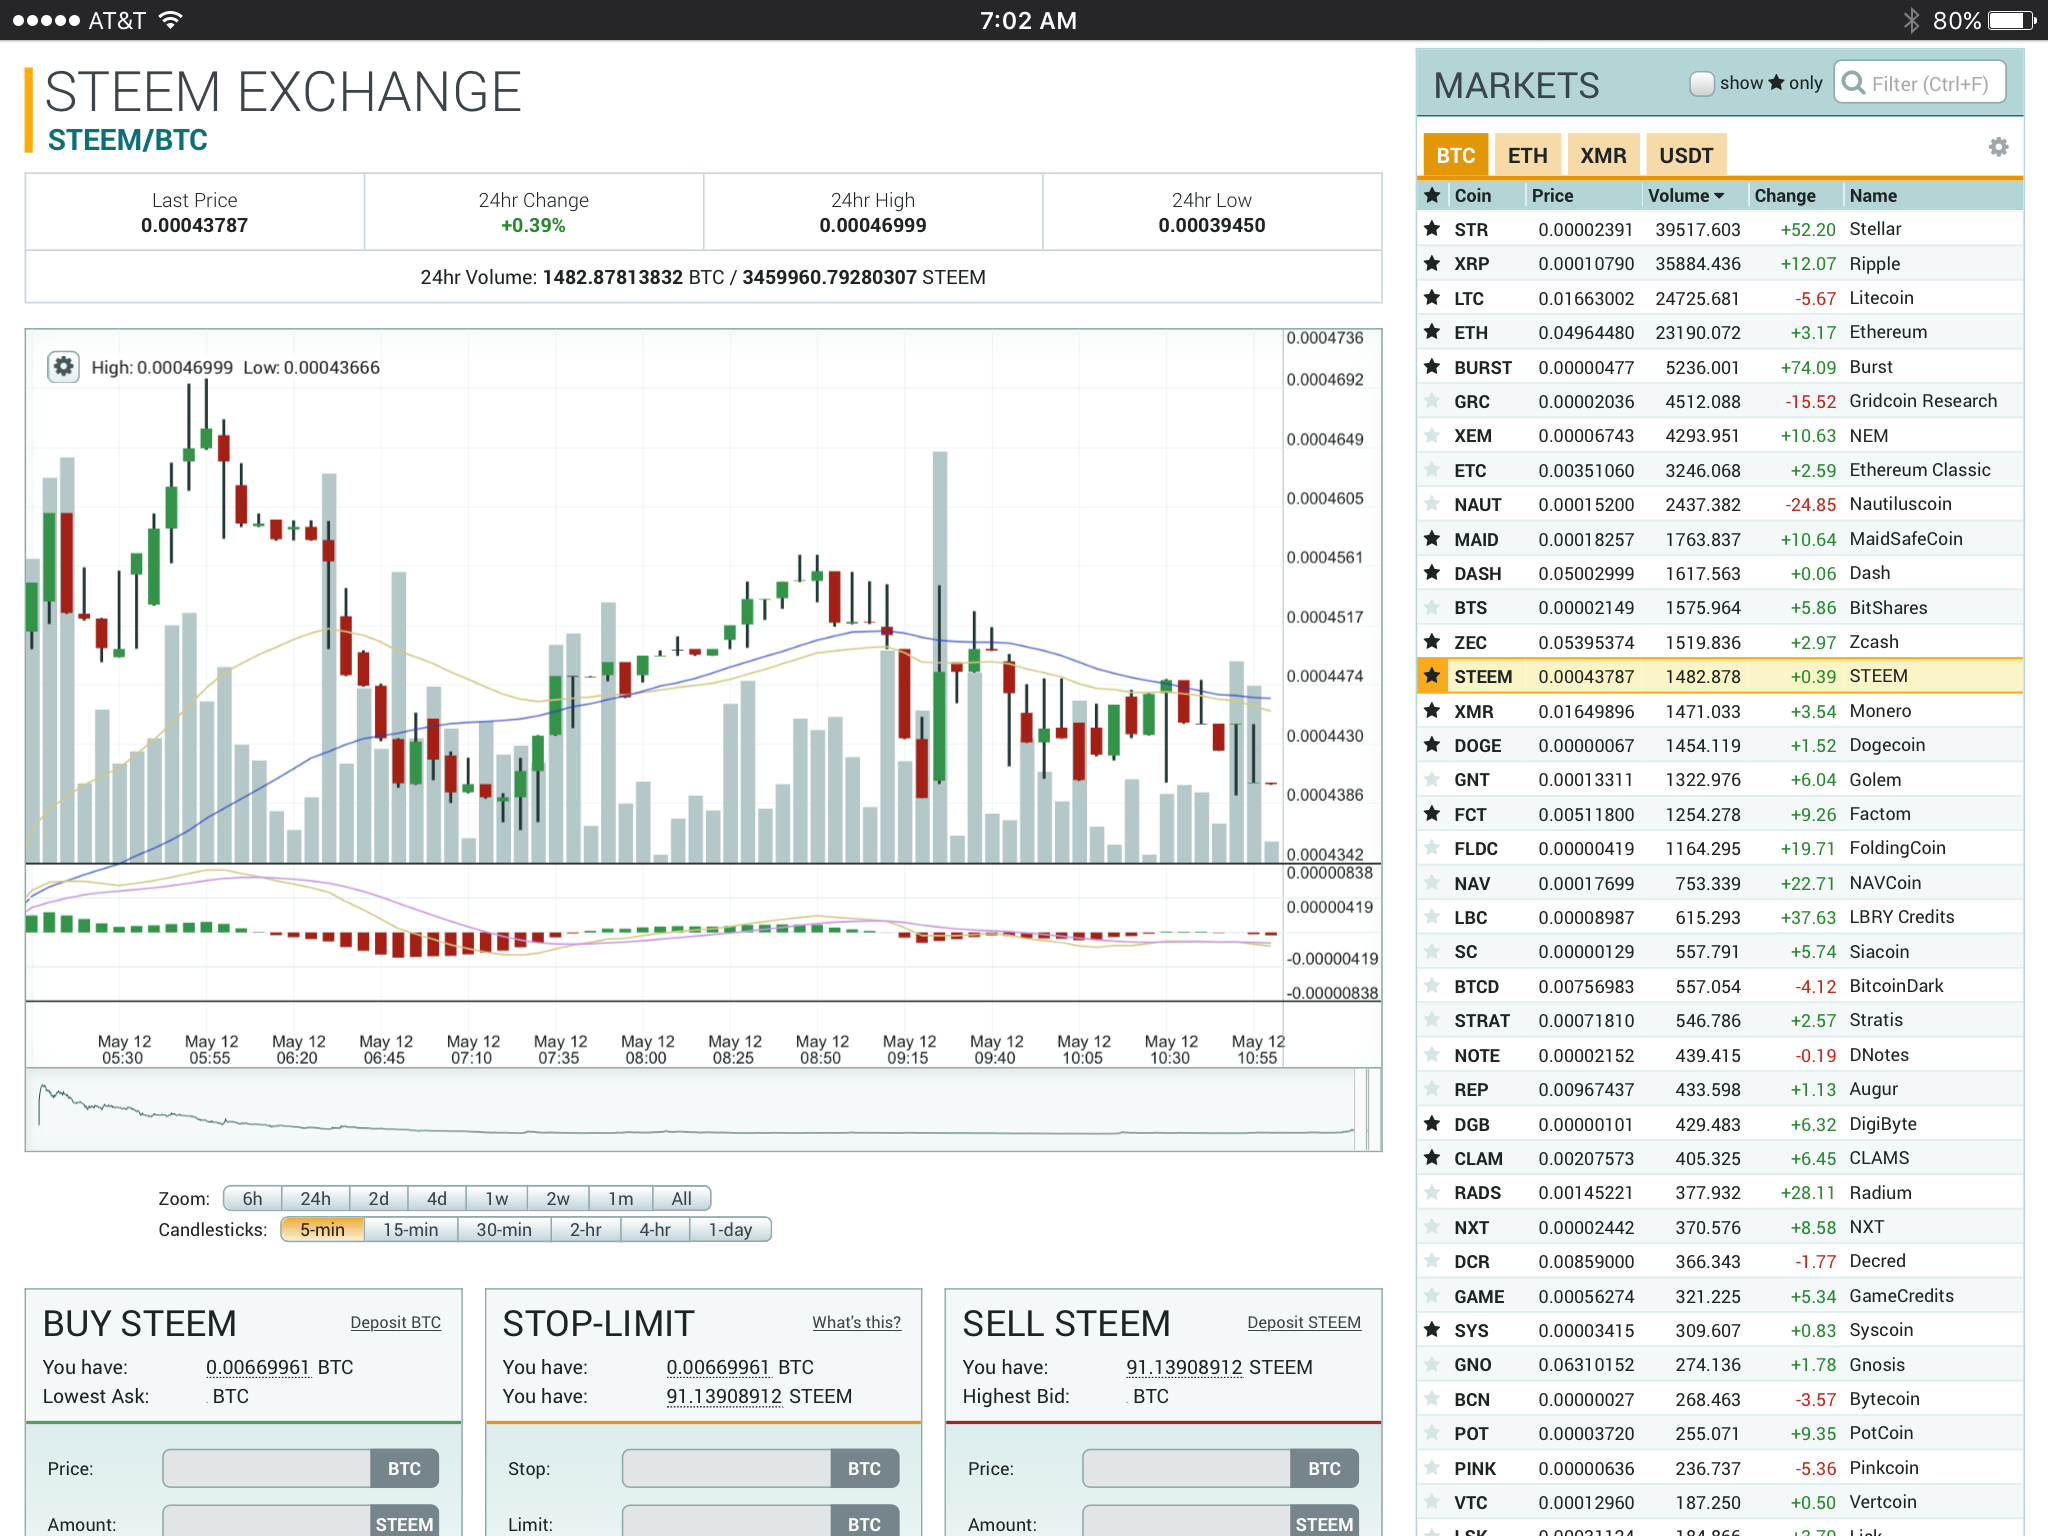The image size is (2048, 1536).
Task: Switch to BTC markets tab
Action: pos(1455,155)
